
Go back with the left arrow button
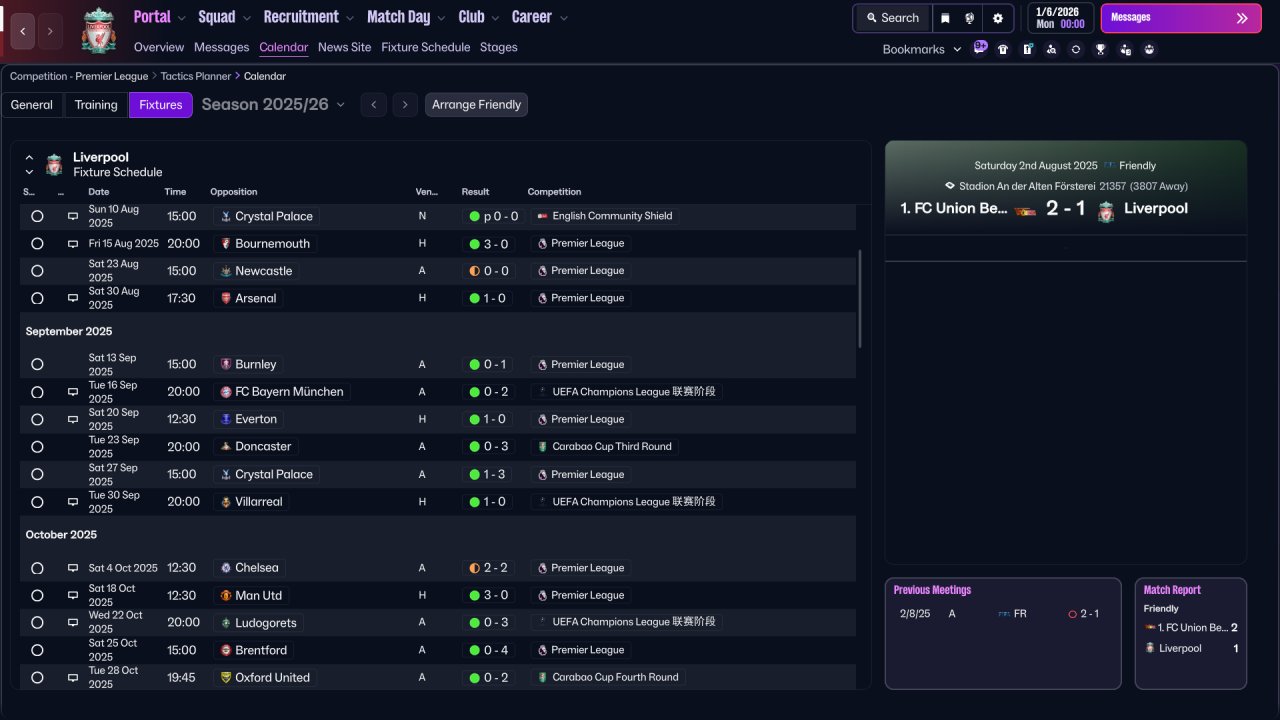[x=23, y=31]
